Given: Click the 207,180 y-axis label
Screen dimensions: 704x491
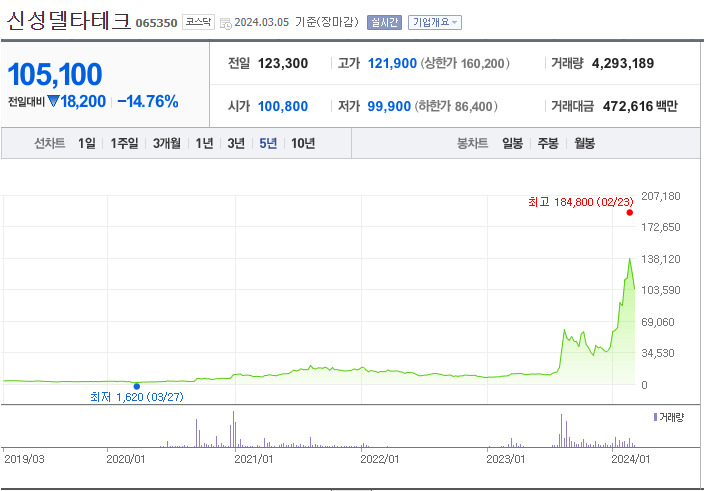Looking at the screenshot, I should (x=660, y=196).
